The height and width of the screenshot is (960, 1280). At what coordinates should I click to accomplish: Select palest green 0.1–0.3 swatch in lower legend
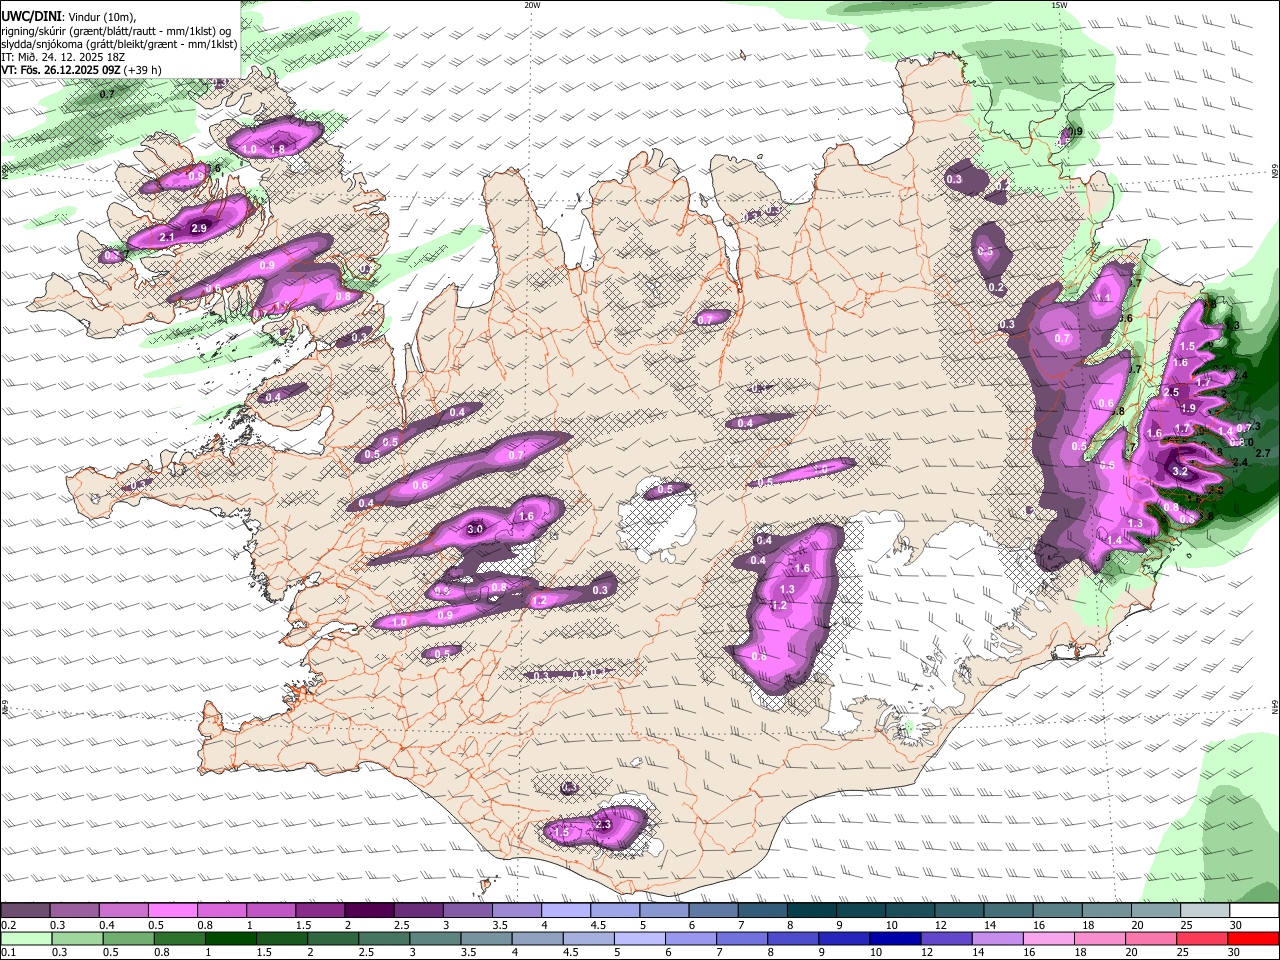(x=26, y=939)
